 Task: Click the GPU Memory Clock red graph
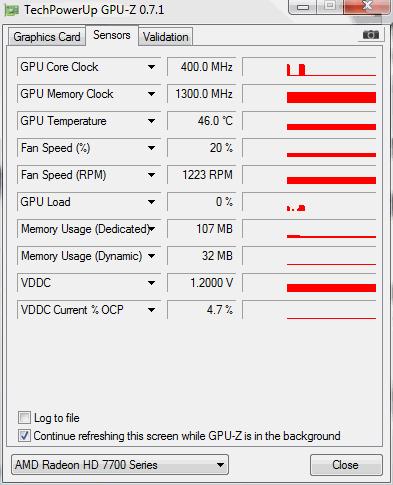pyautogui.click(x=309, y=94)
